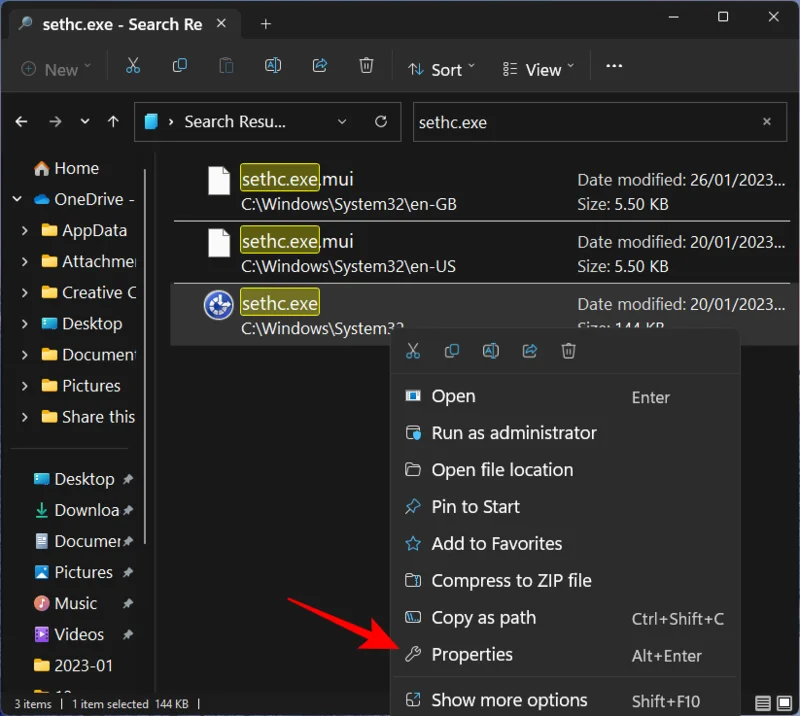Toggle Pin to Start for sethc.exe

(x=474, y=506)
